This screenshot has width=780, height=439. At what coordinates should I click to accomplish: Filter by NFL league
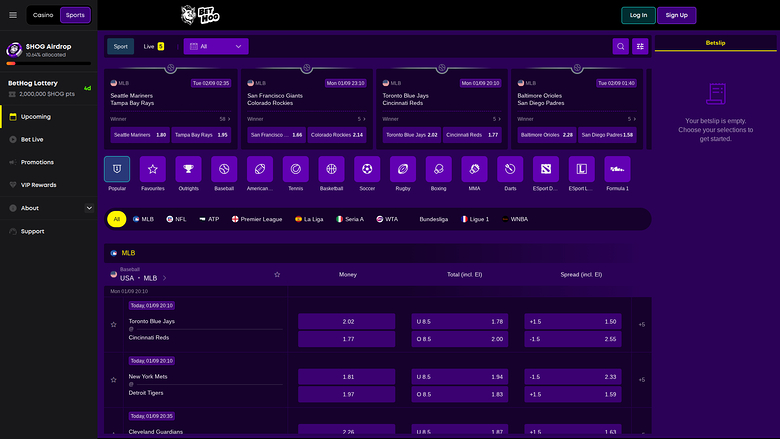tap(176, 219)
